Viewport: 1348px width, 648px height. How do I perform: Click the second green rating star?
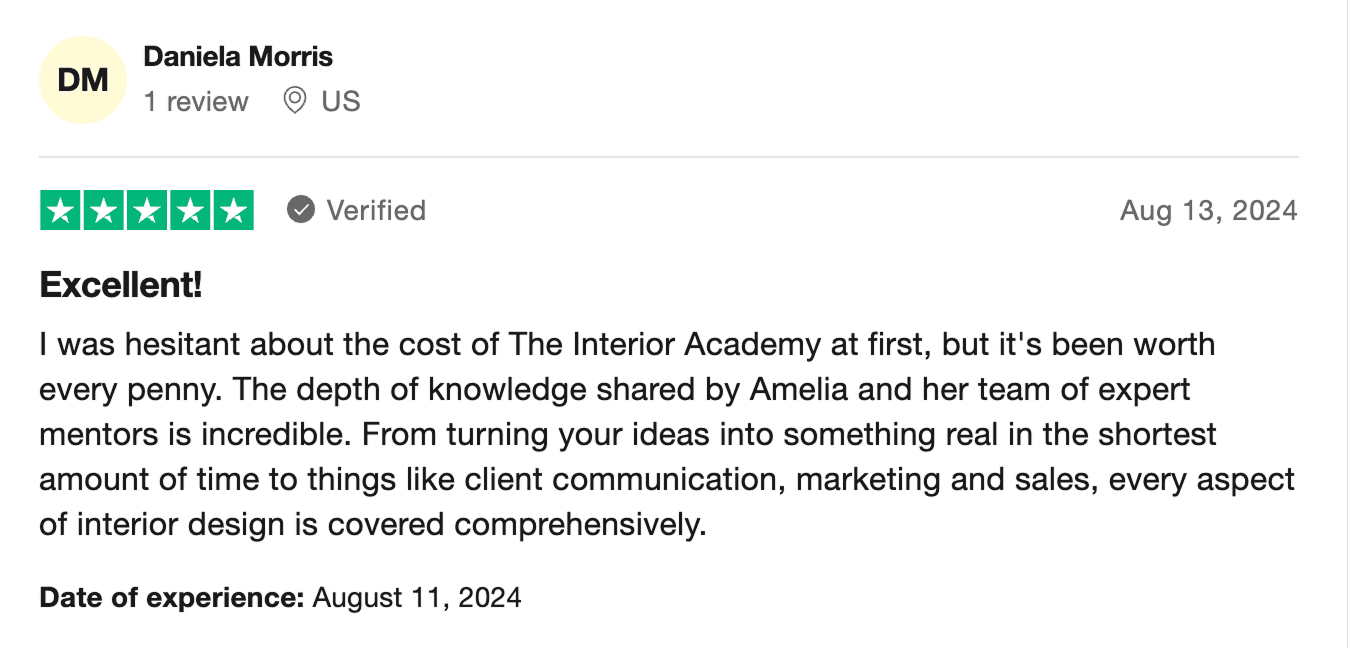pos(104,210)
